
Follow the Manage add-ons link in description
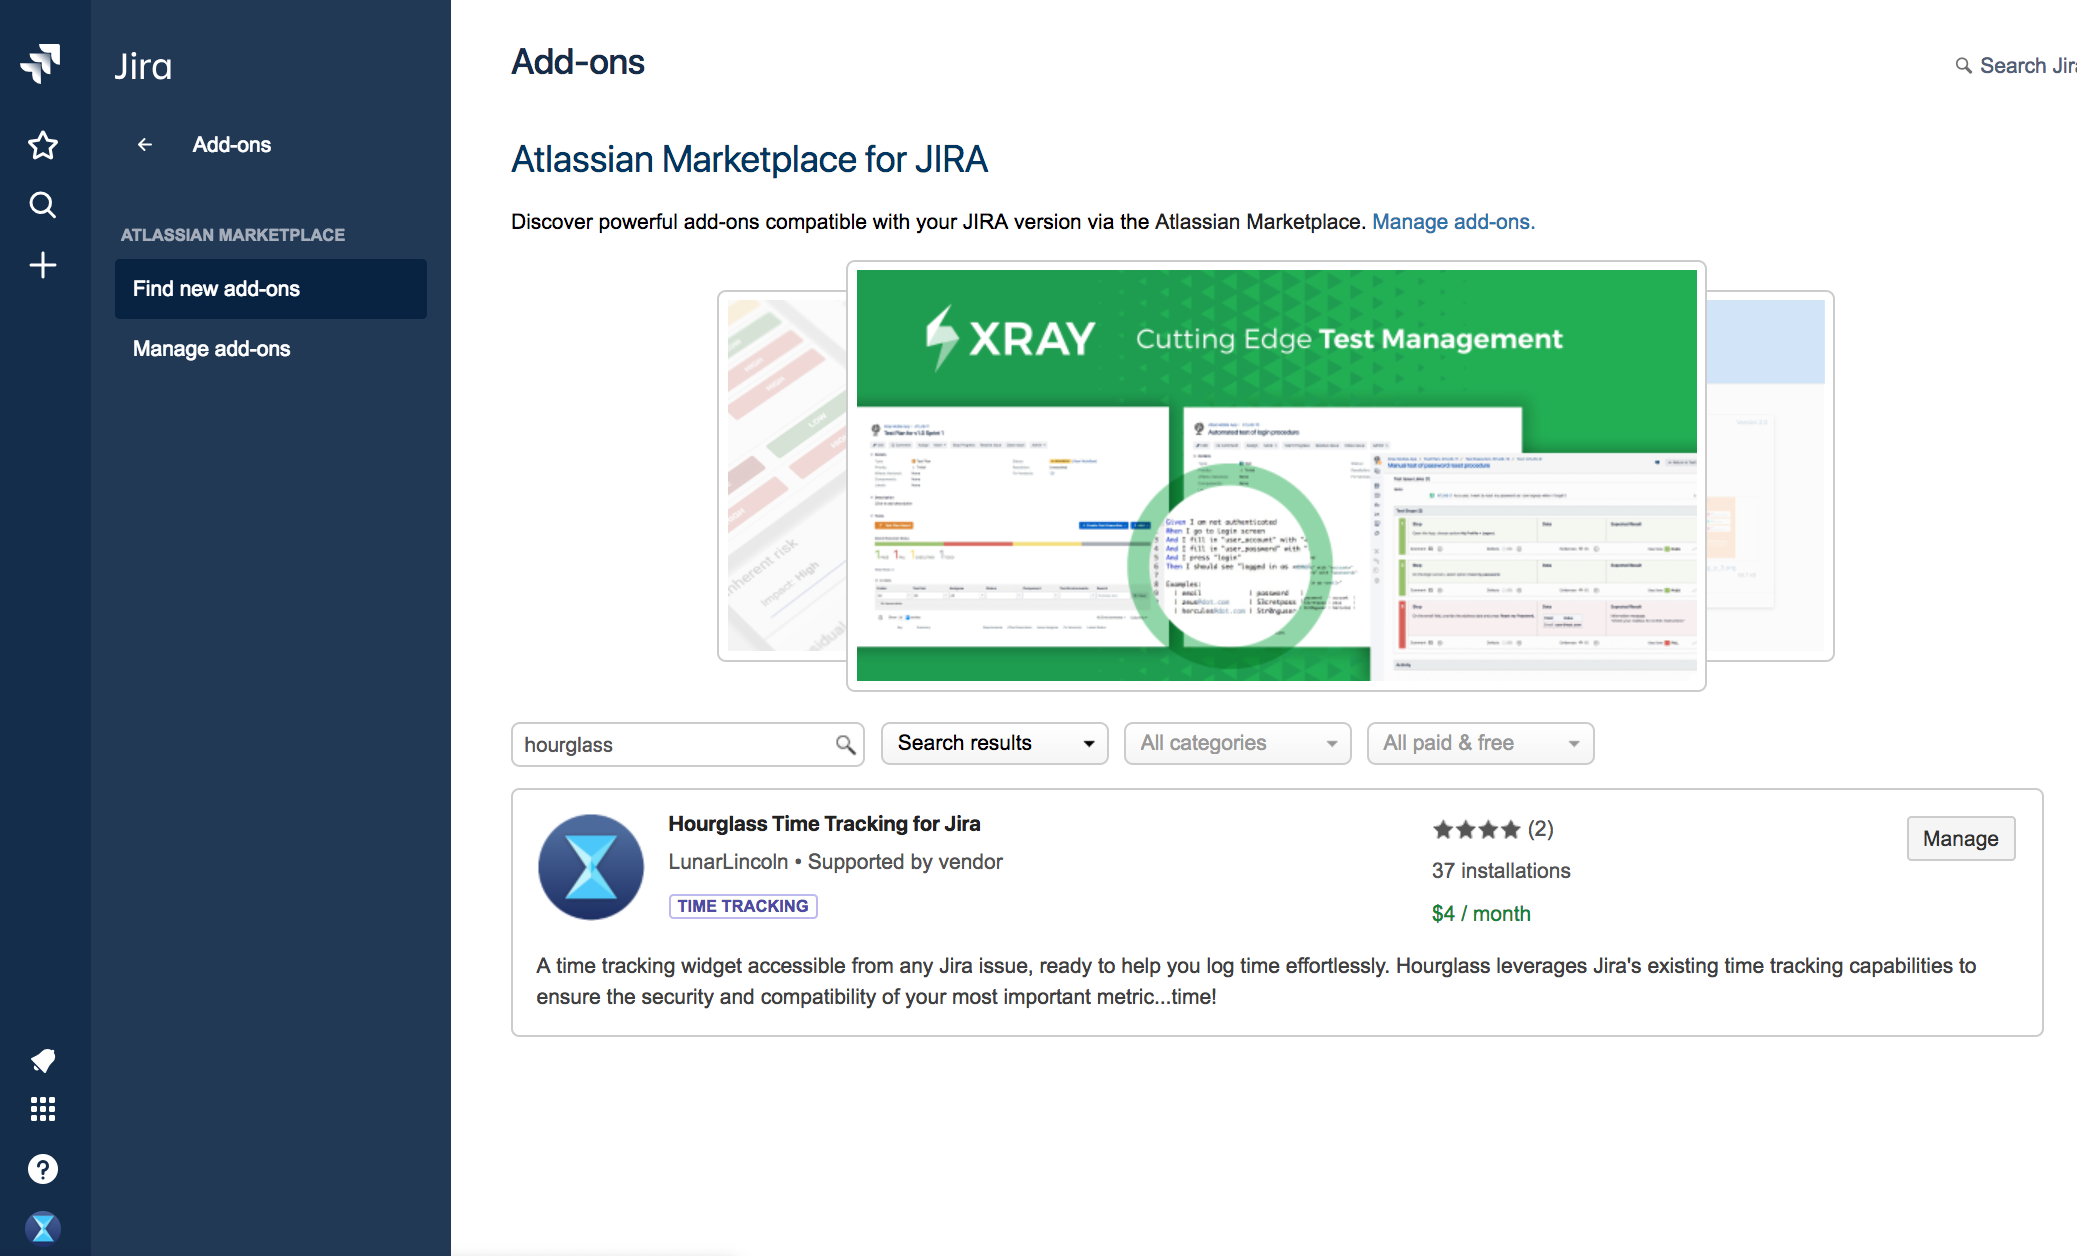click(1453, 222)
